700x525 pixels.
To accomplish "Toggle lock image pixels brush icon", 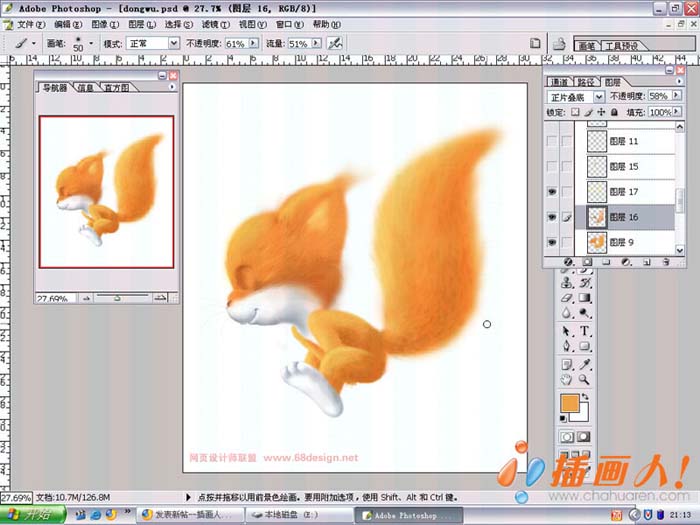I will click(589, 112).
